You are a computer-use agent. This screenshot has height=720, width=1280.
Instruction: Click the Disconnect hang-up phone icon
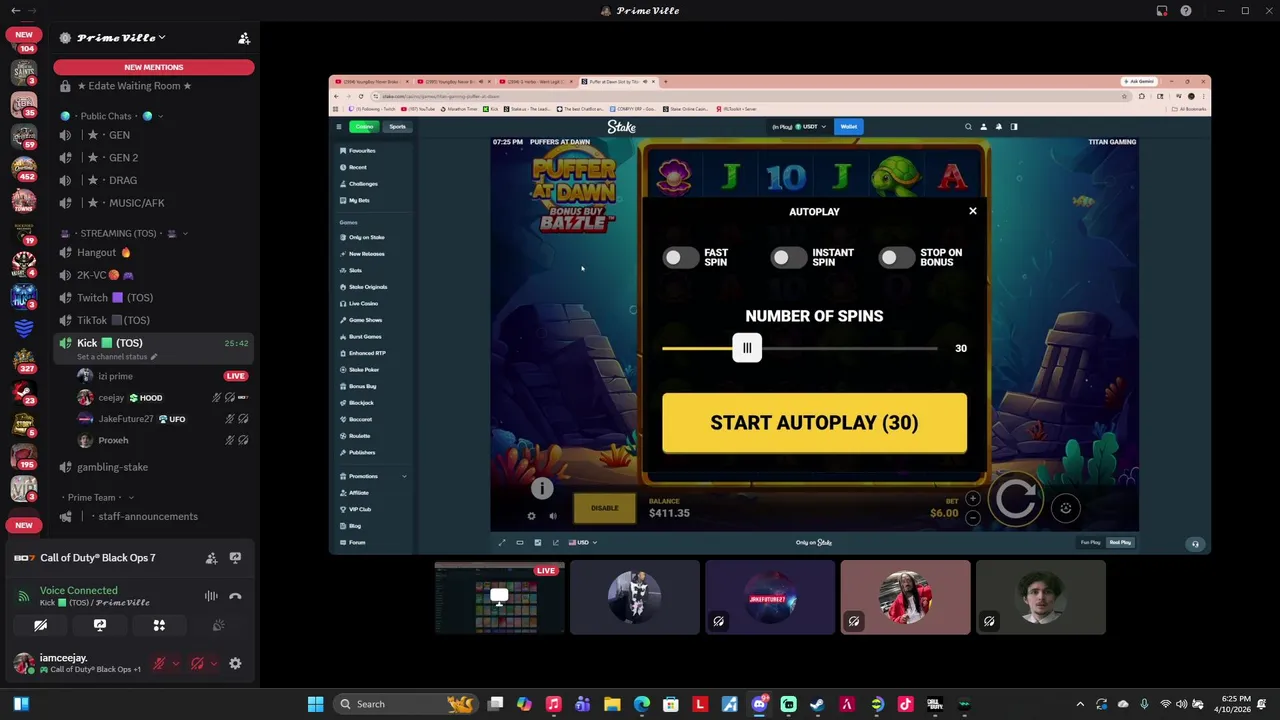pos(235,596)
